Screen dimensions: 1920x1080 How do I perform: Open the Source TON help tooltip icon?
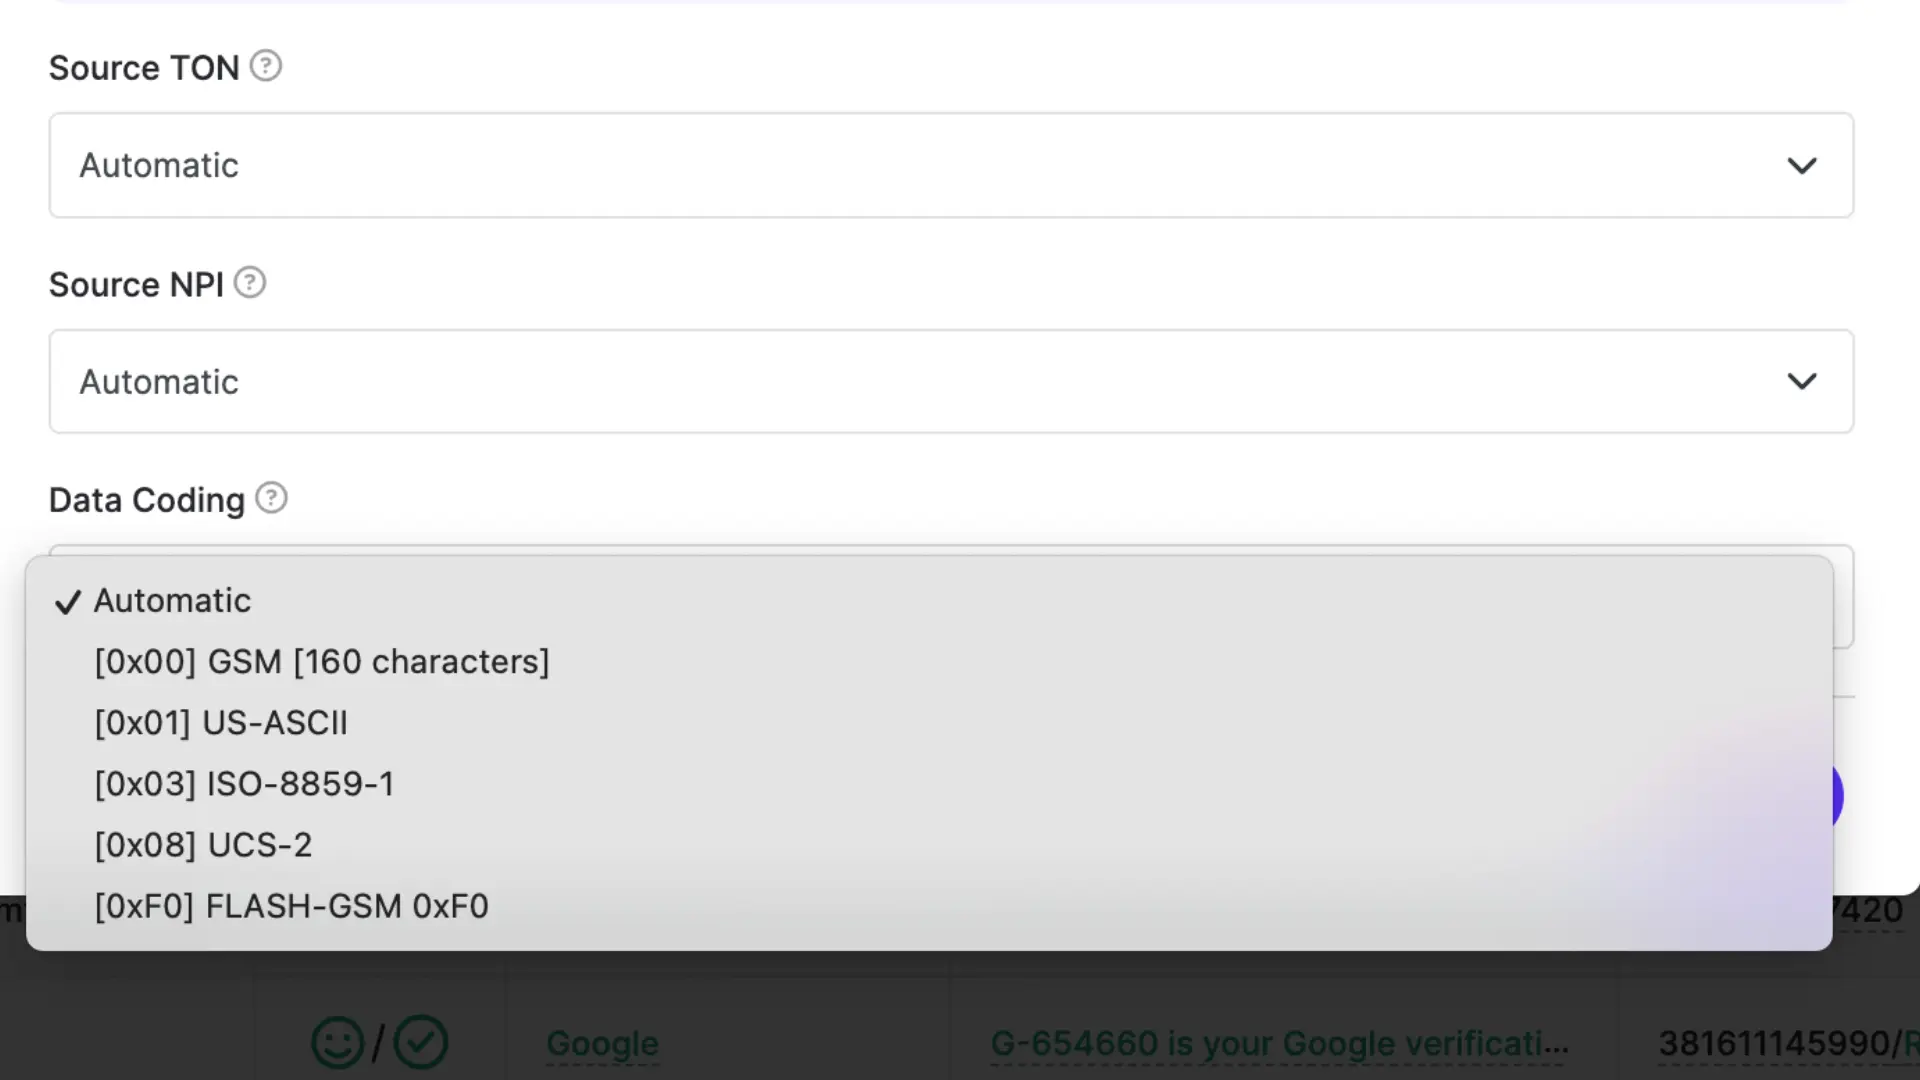pos(265,66)
